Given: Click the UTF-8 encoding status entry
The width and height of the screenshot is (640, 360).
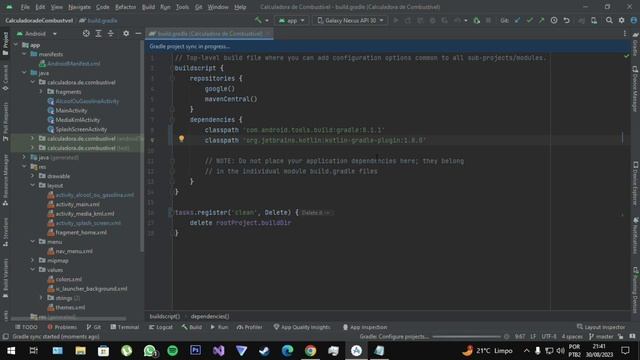Looking at the screenshot, I should tap(549, 337).
